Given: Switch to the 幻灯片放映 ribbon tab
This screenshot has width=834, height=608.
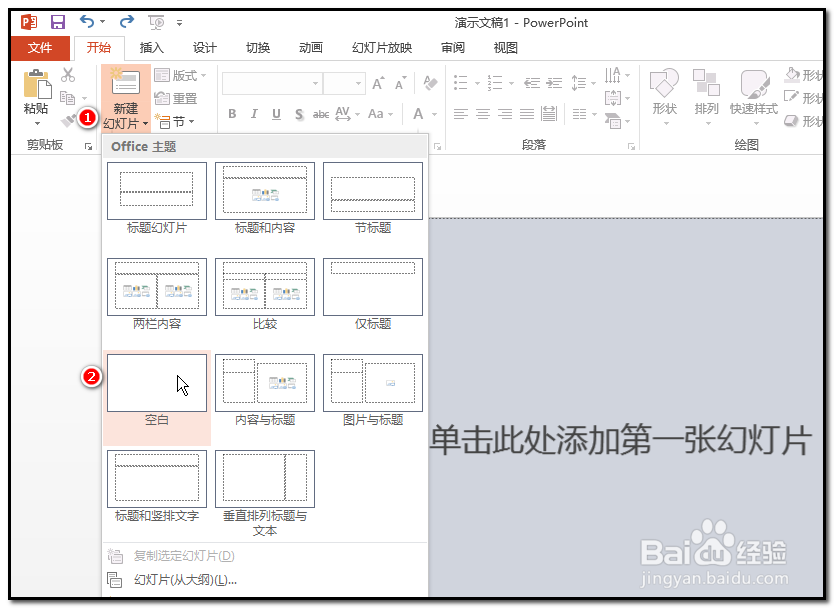Looking at the screenshot, I should click(x=382, y=48).
